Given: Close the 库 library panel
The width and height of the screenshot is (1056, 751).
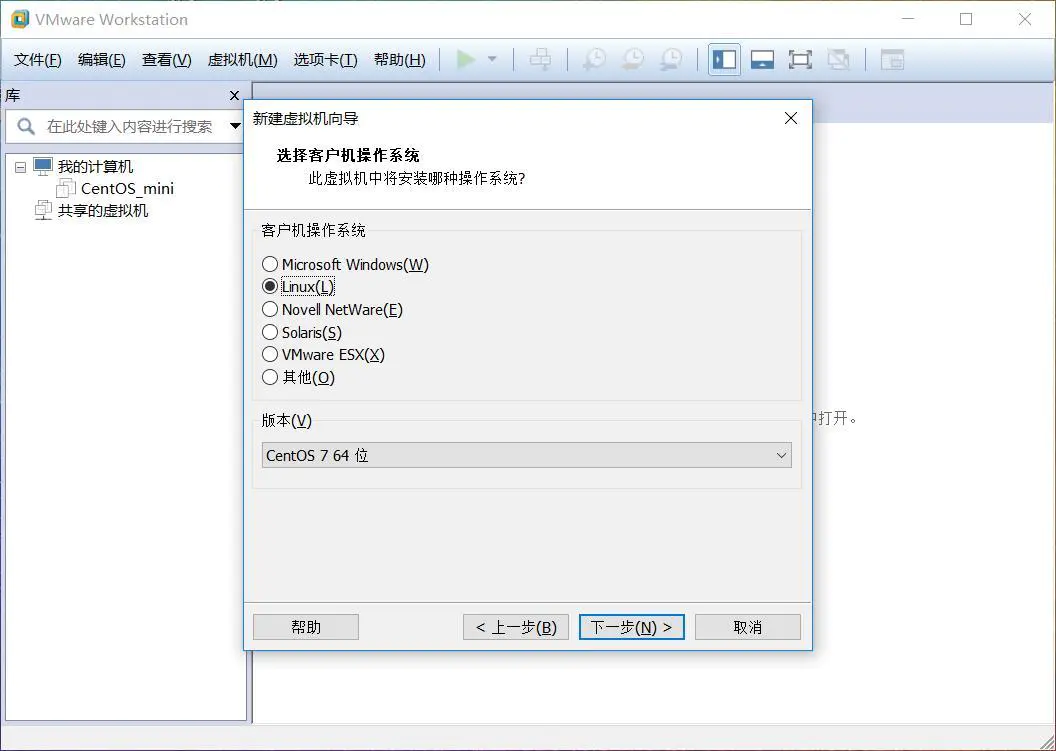Looking at the screenshot, I should click(234, 96).
